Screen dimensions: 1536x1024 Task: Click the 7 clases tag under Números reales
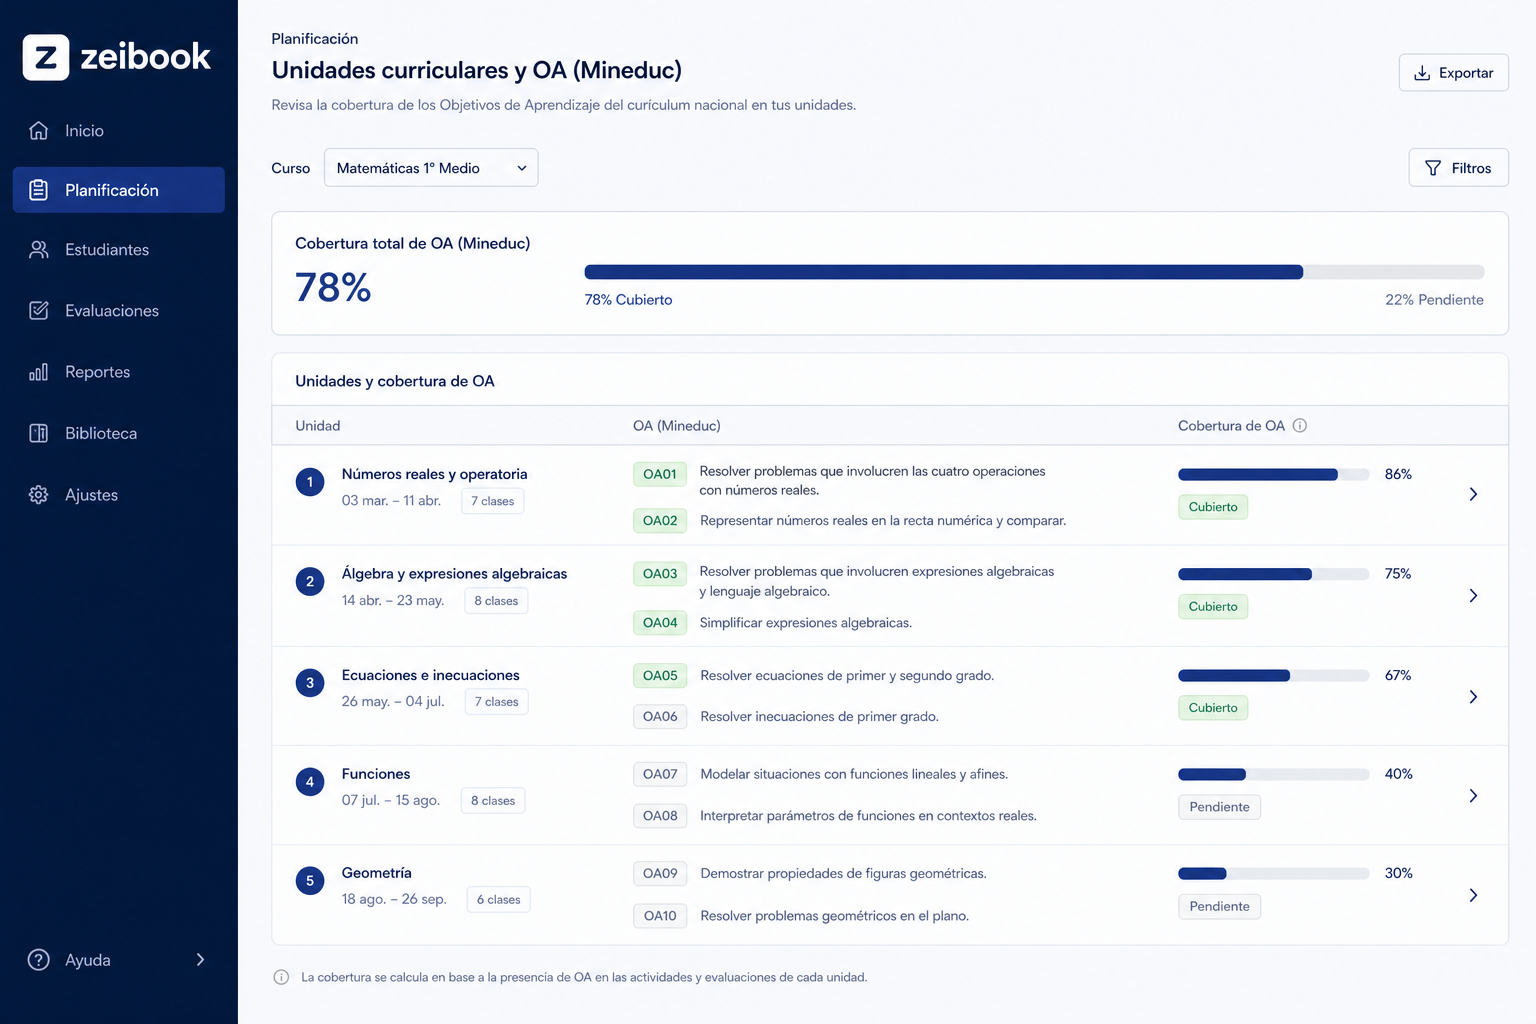click(x=492, y=501)
